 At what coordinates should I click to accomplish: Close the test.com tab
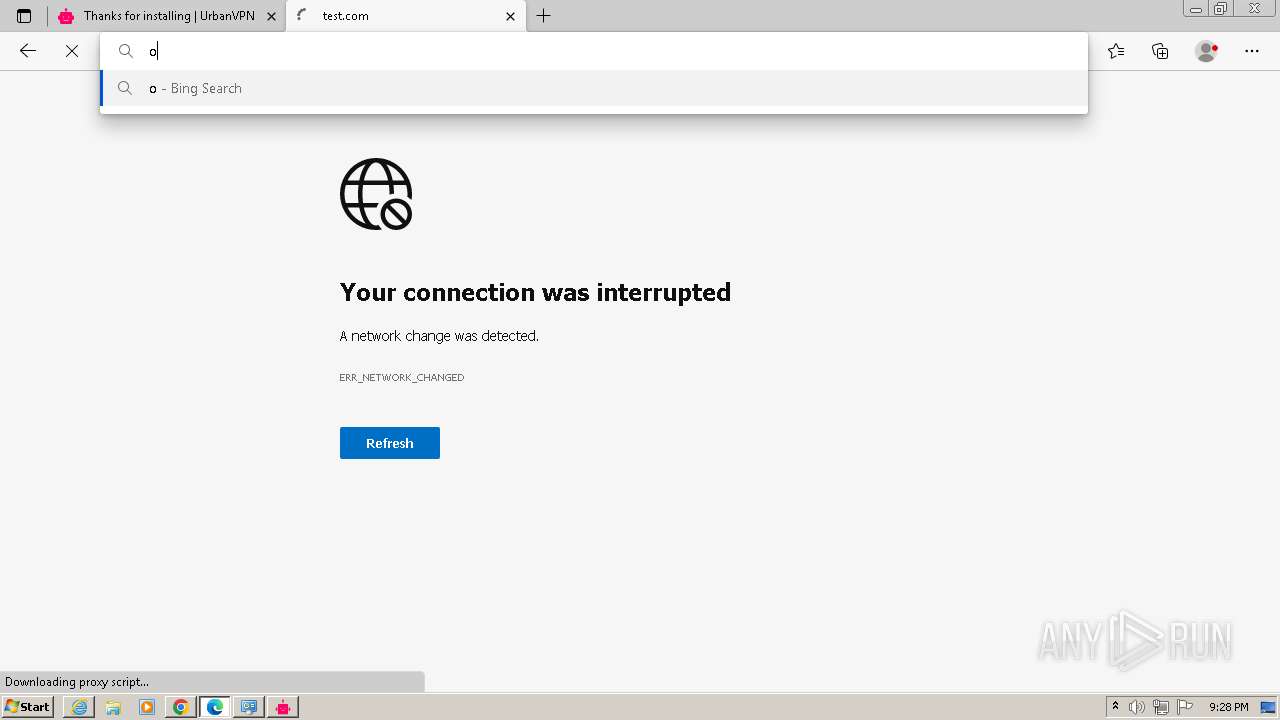pos(510,16)
